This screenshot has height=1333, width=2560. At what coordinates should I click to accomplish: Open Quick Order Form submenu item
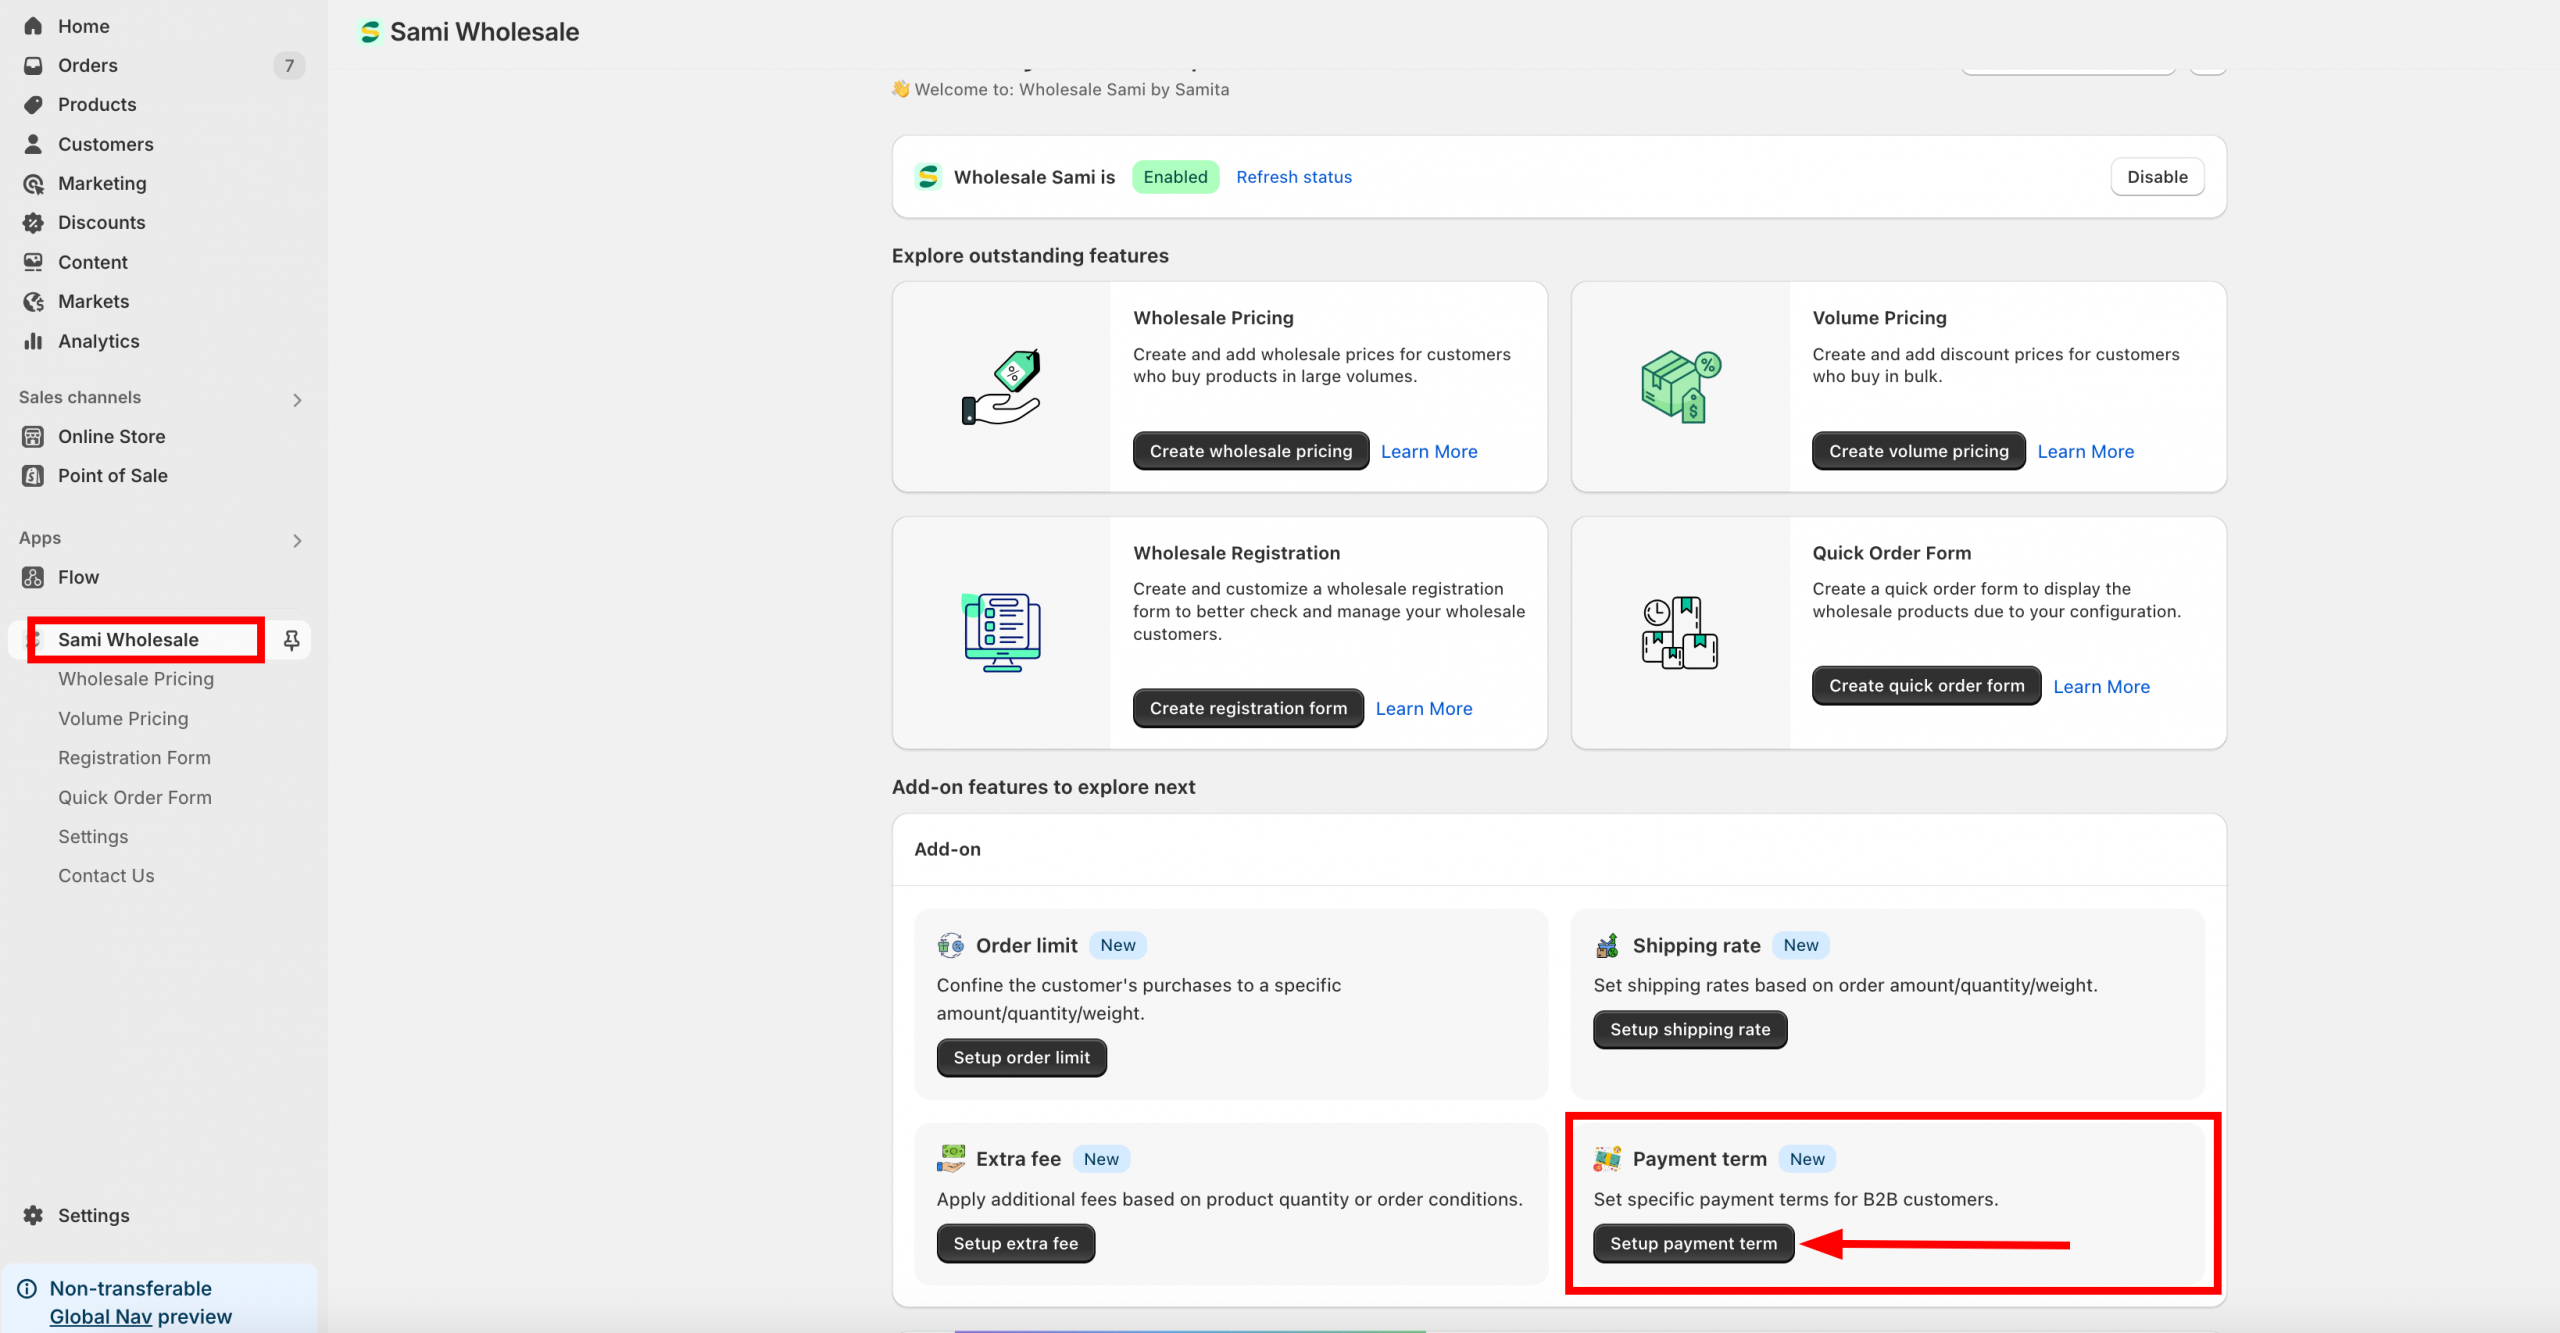point(135,797)
